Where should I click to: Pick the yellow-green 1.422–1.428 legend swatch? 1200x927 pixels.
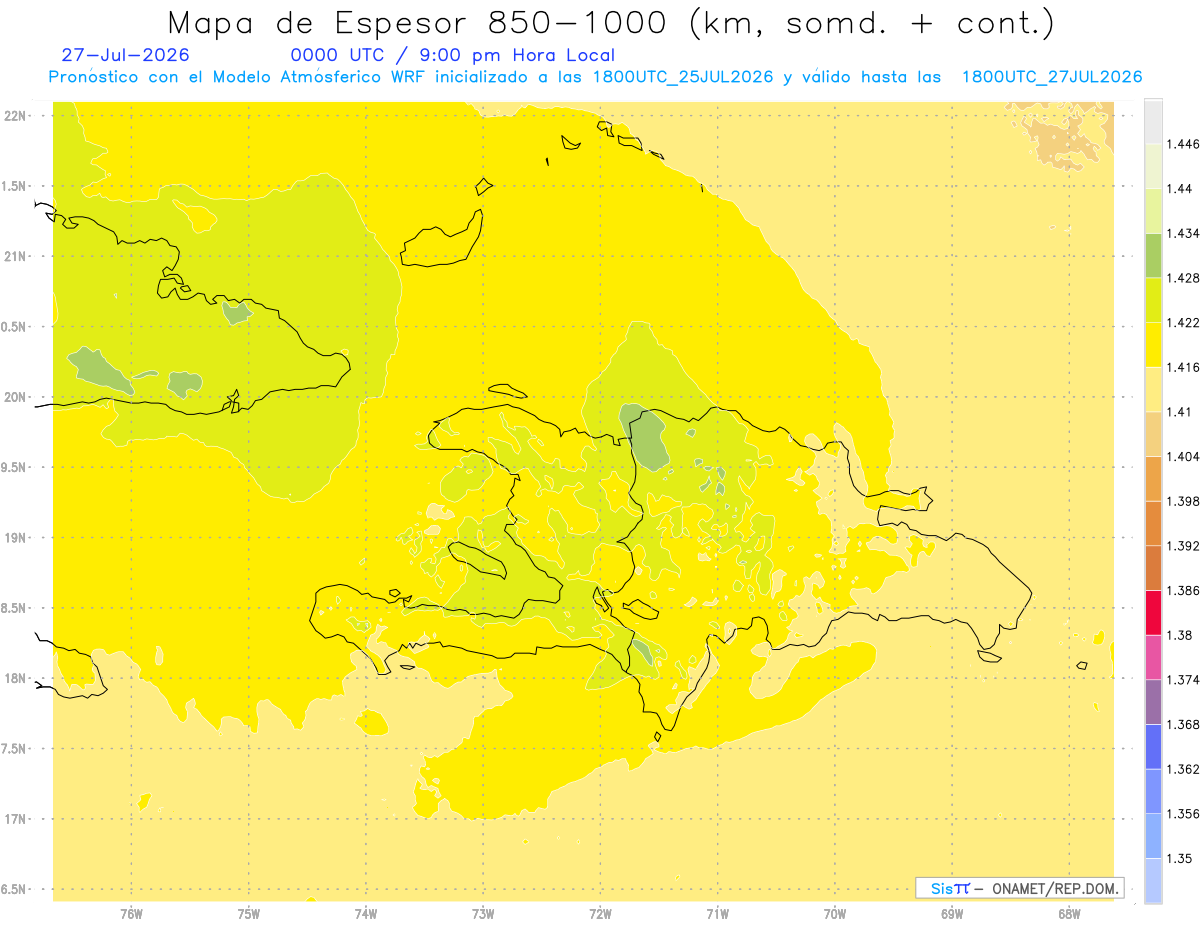1153,300
